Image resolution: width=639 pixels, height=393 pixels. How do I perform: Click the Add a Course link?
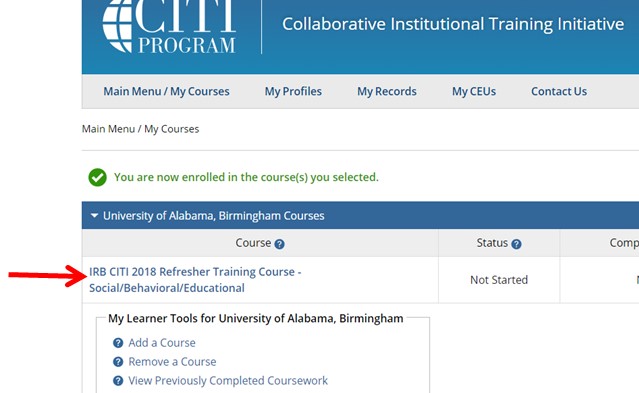[x=162, y=343]
